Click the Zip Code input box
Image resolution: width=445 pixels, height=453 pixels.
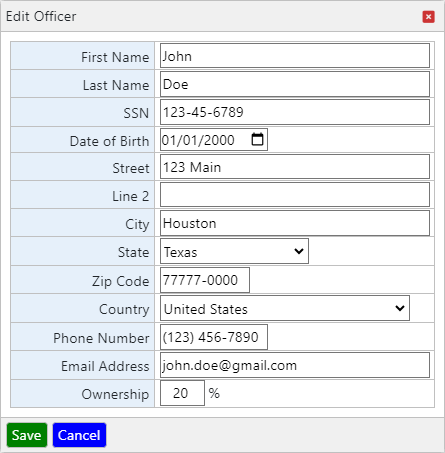[205, 280]
